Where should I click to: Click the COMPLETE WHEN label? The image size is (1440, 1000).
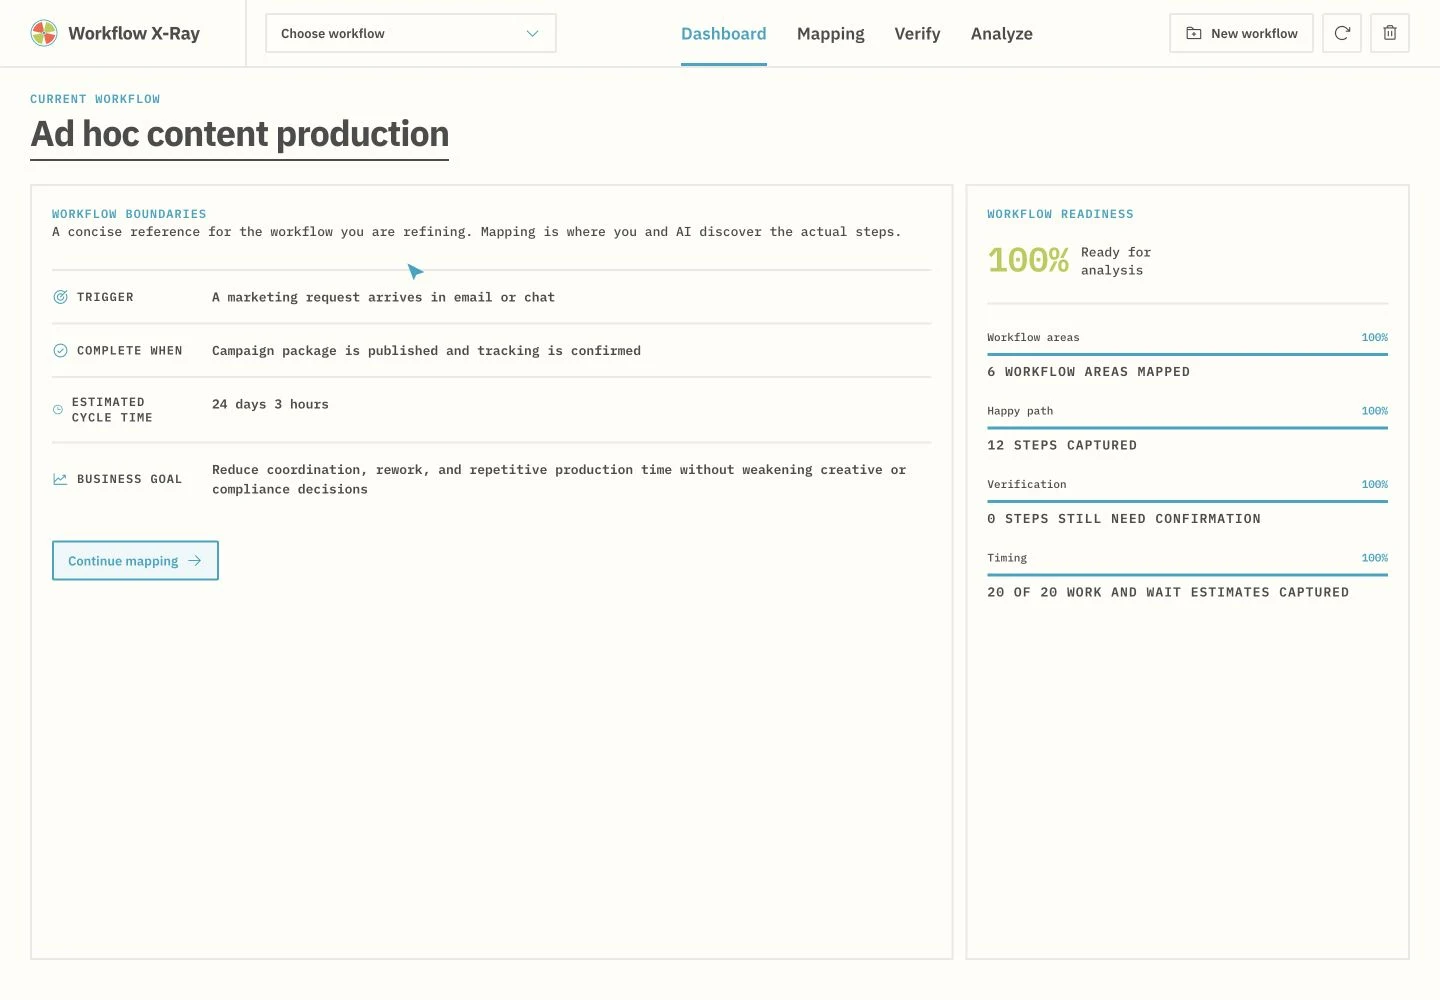tap(130, 350)
